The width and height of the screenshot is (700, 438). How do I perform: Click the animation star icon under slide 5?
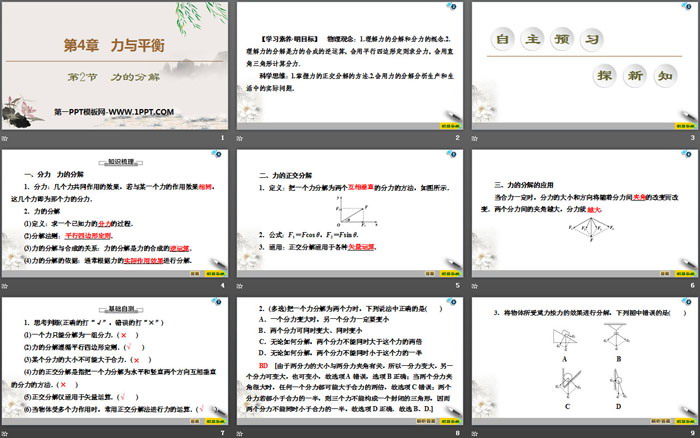click(x=240, y=286)
